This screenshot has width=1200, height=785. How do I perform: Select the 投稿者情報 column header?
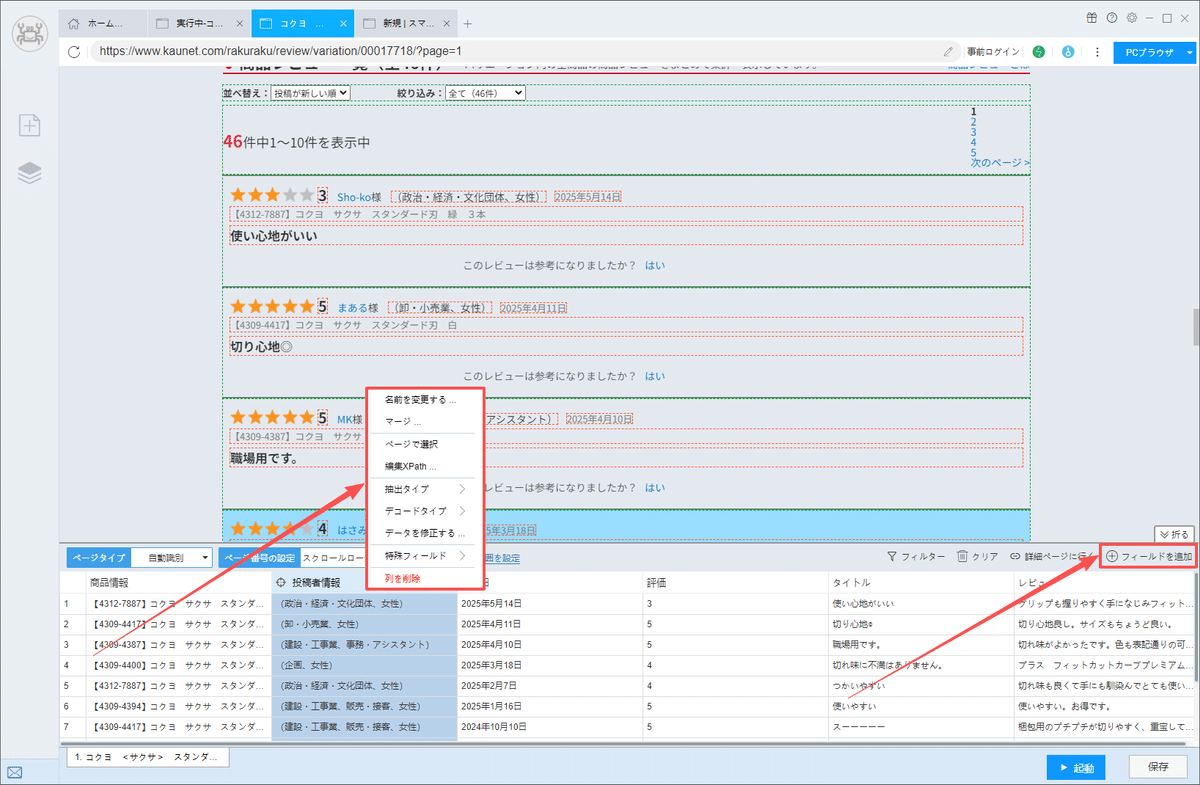[364, 582]
